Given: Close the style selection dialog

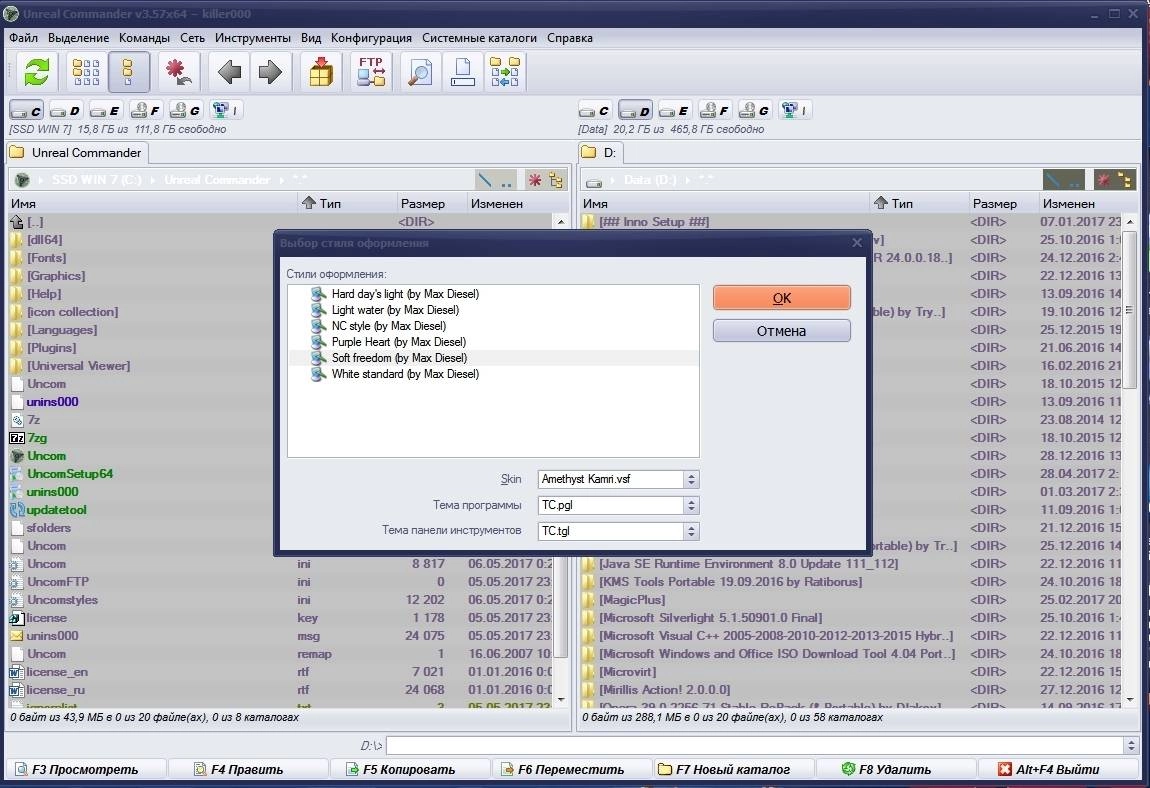Looking at the screenshot, I should pyautogui.click(x=857, y=243).
